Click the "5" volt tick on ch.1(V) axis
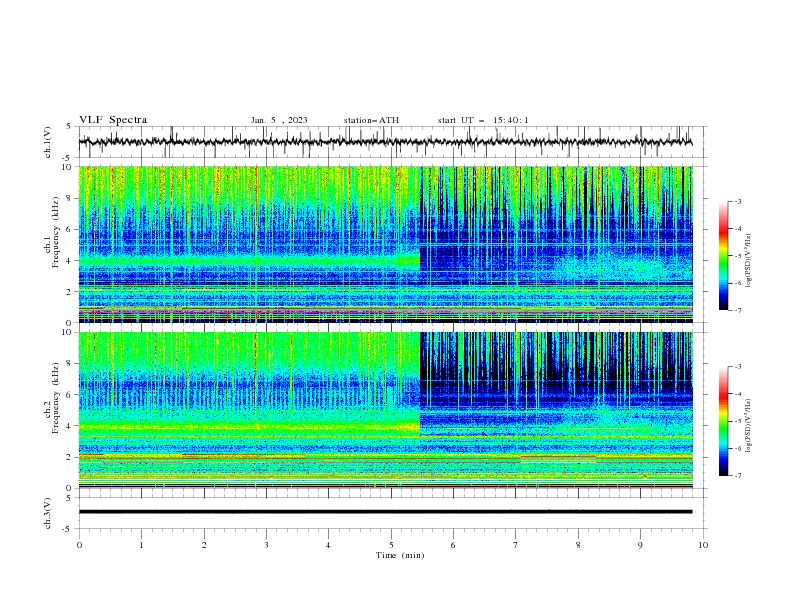Screen dimensions: 792x612 point(70,126)
